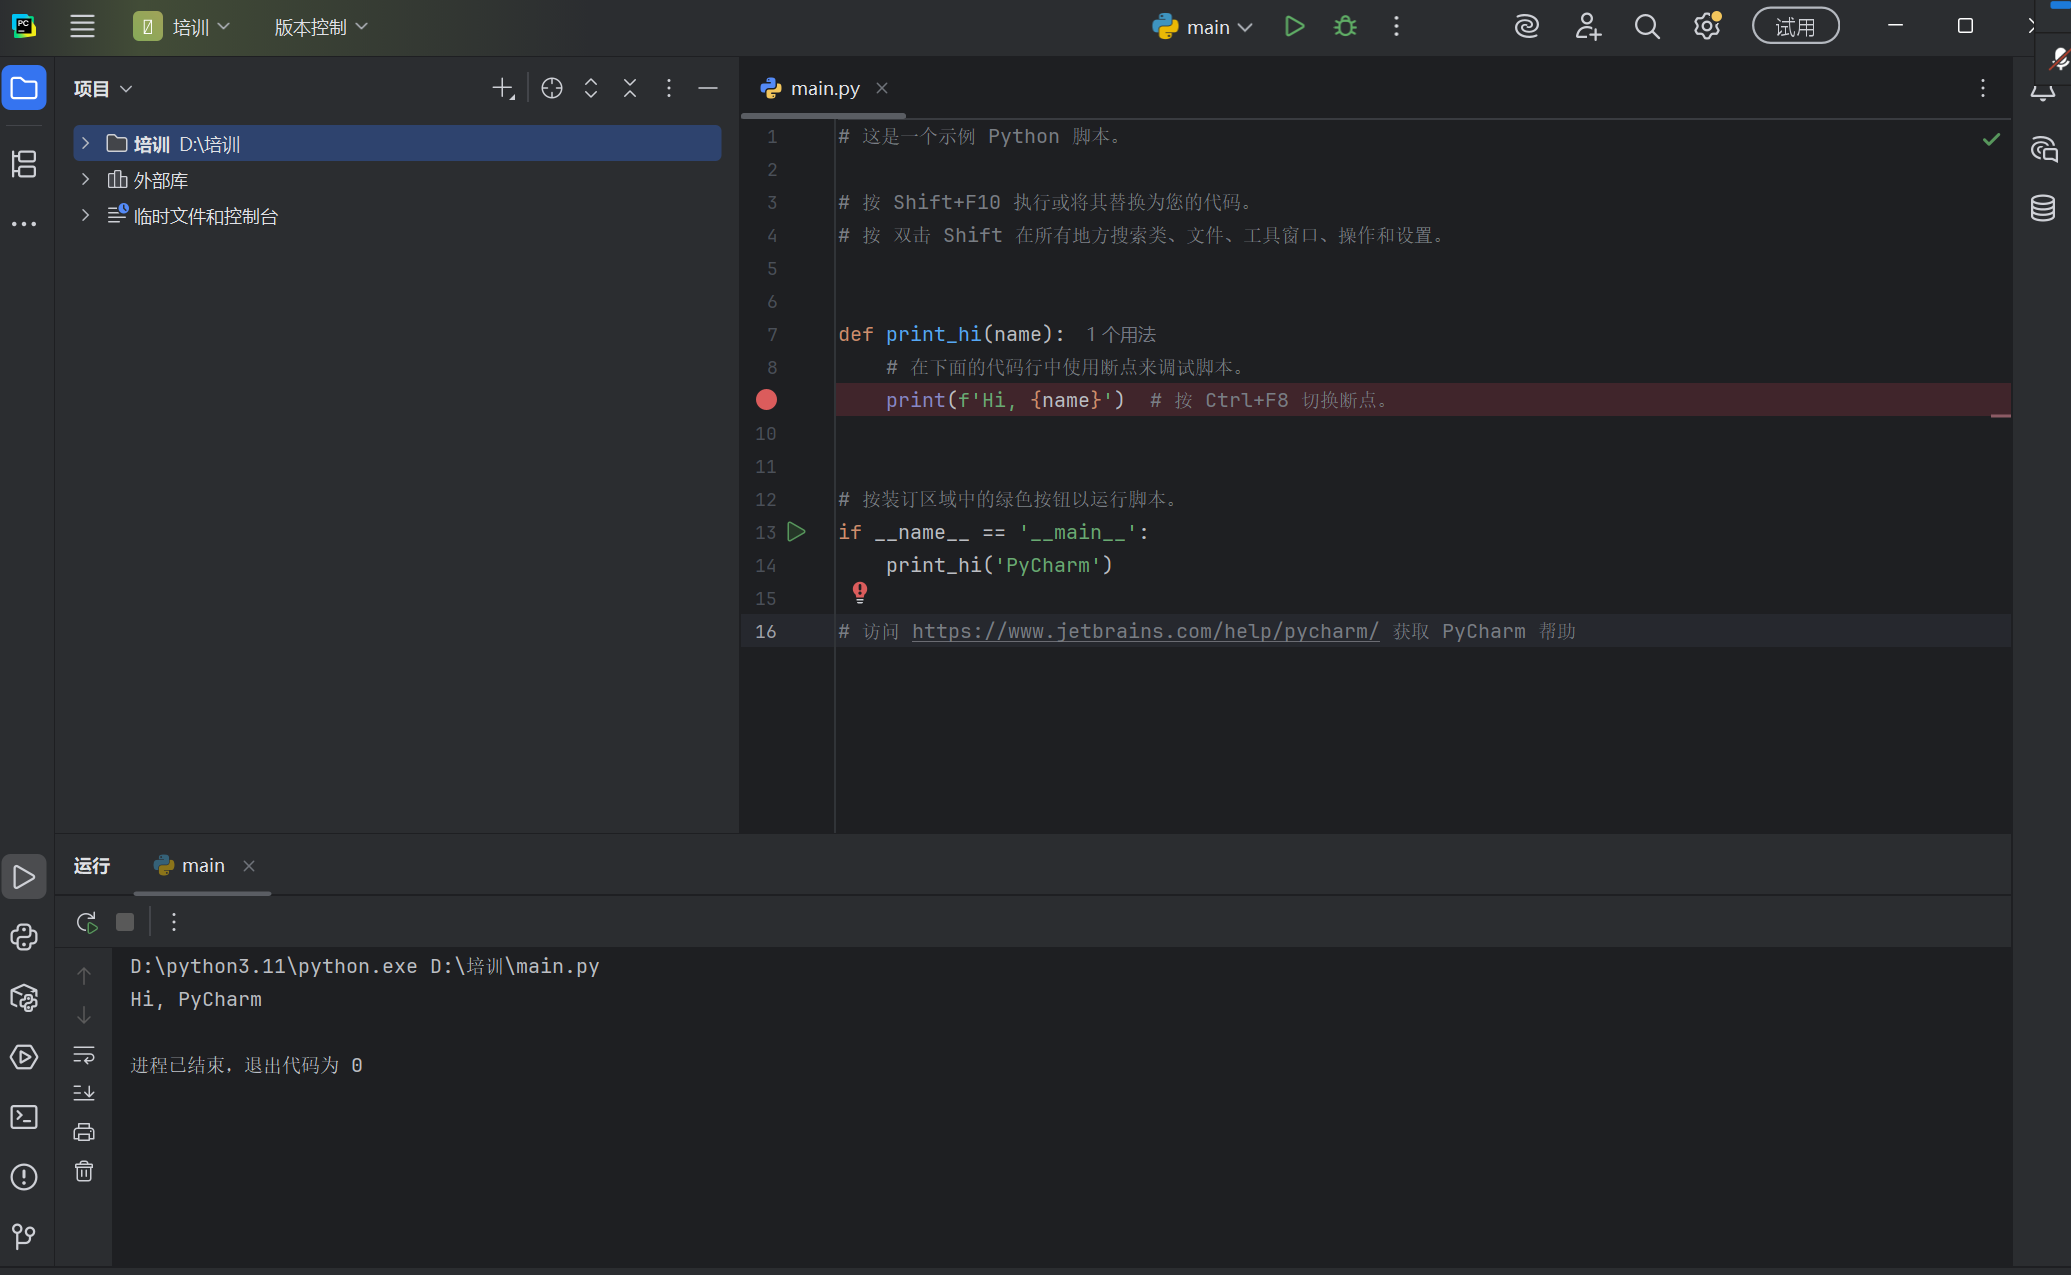Click the 试用 trial button

(x=1795, y=27)
